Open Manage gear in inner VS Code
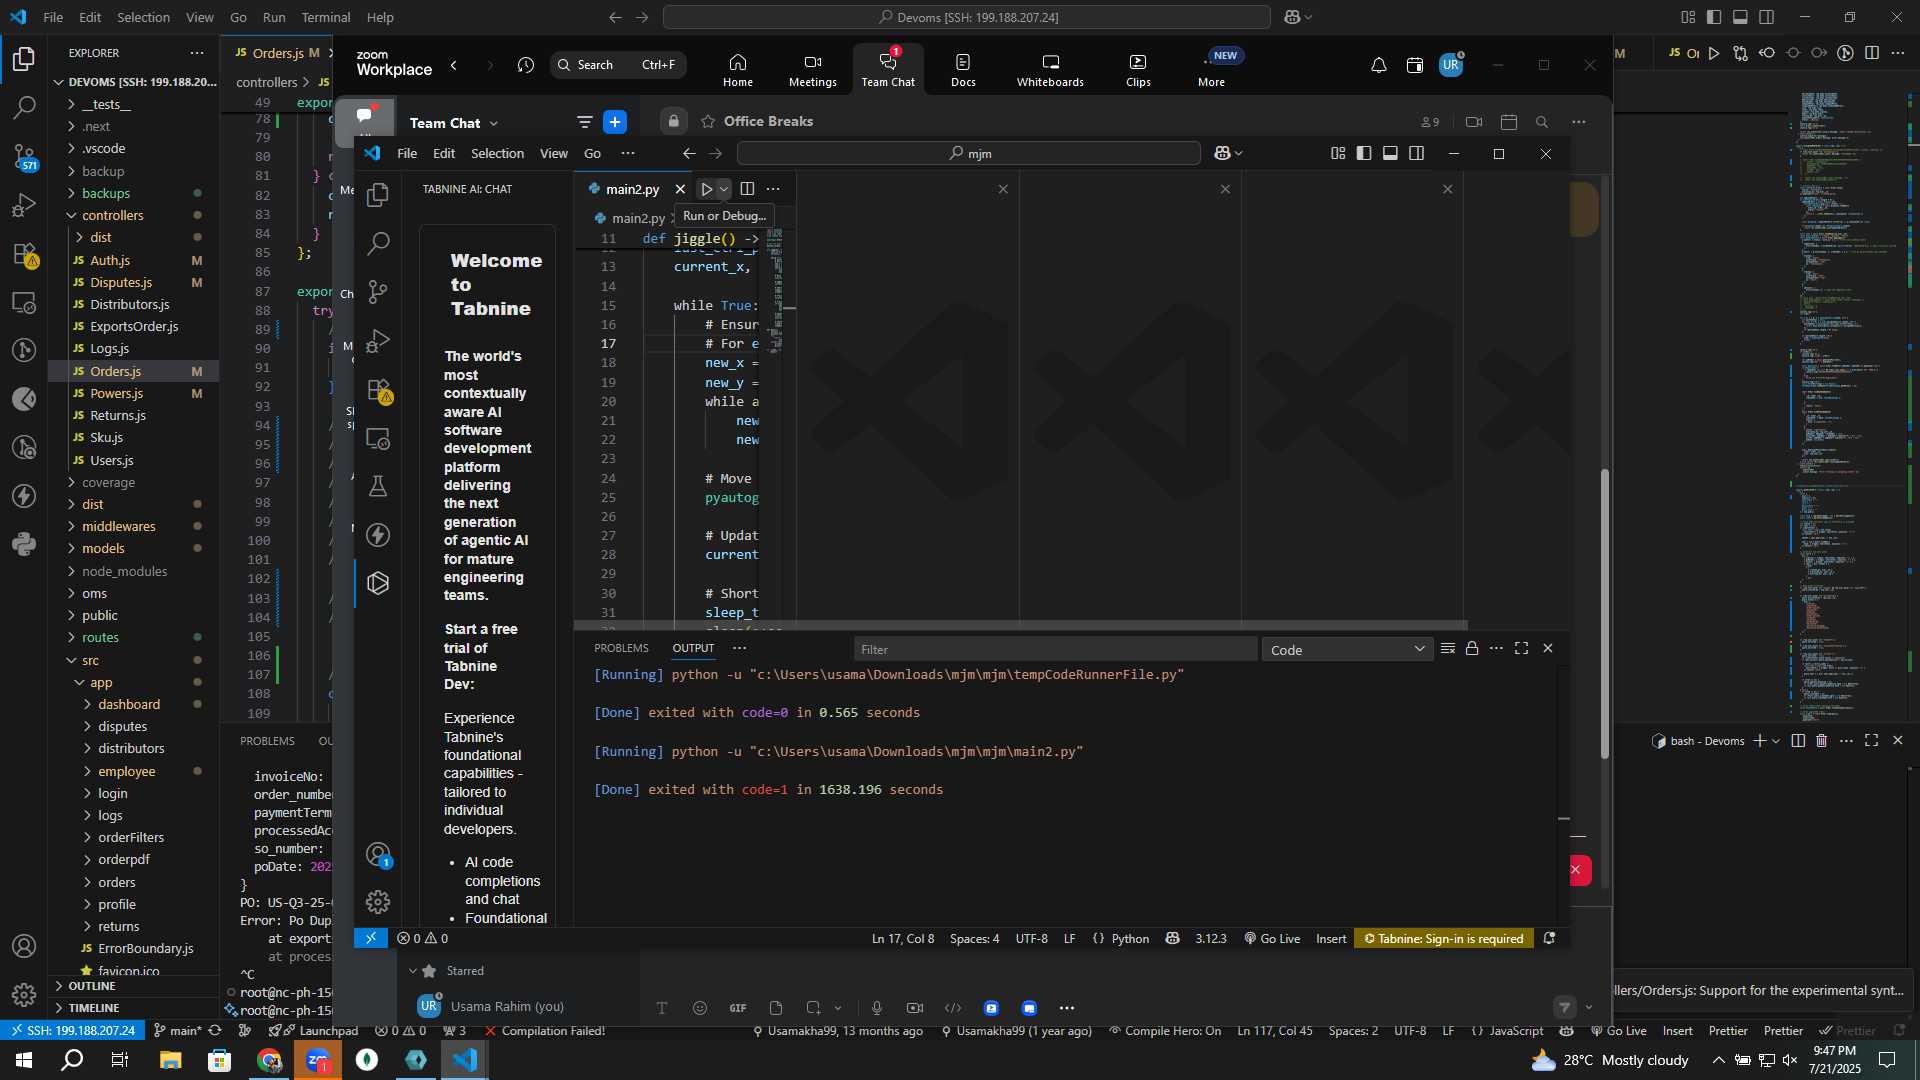Image resolution: width=1920 pixels, height=1080 pixels. [378, 902]
